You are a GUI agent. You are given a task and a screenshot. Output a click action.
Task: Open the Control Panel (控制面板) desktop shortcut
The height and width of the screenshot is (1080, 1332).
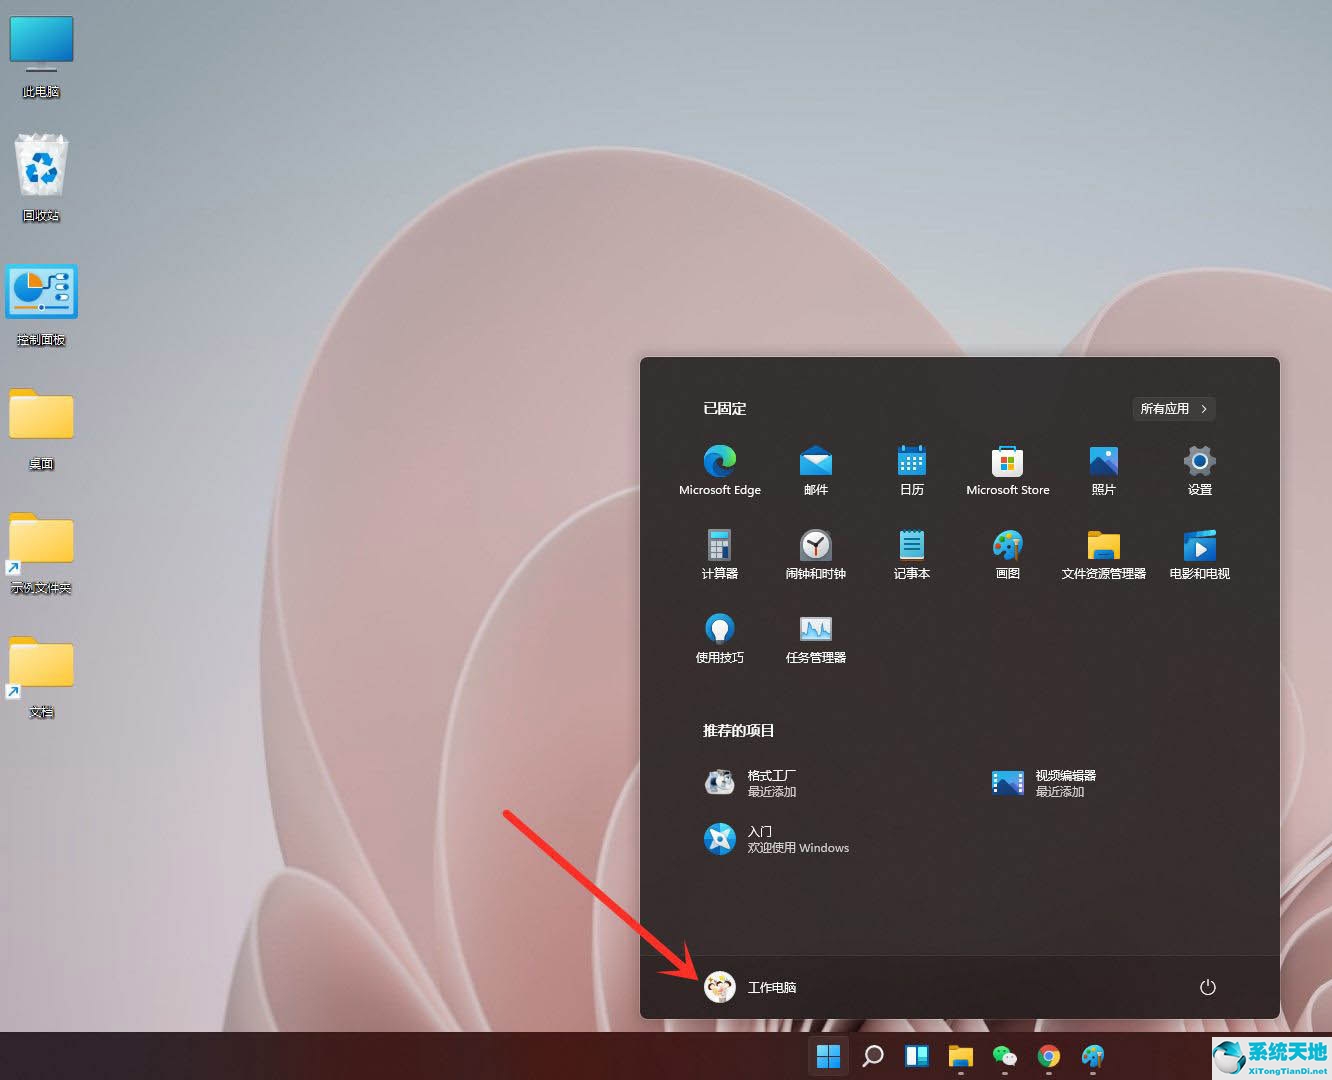point(41,292)
